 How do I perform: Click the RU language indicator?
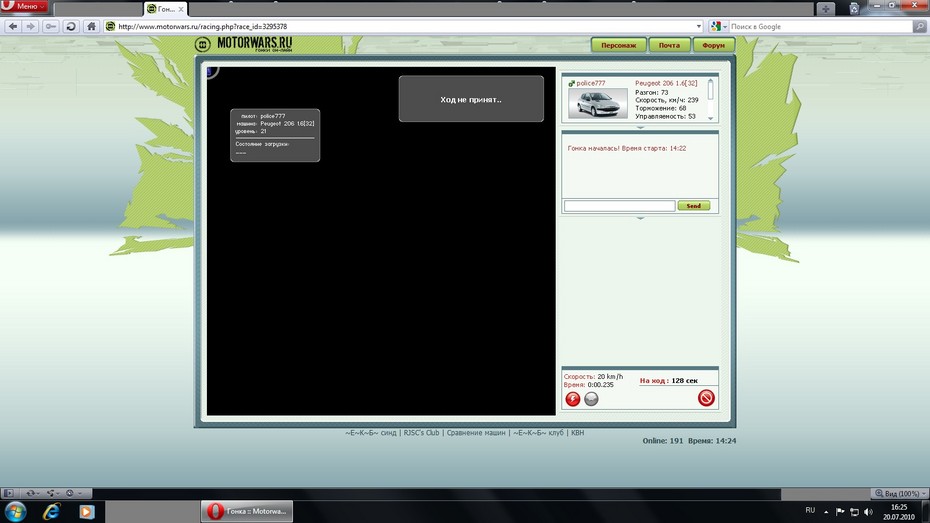[x=810, y=511]
